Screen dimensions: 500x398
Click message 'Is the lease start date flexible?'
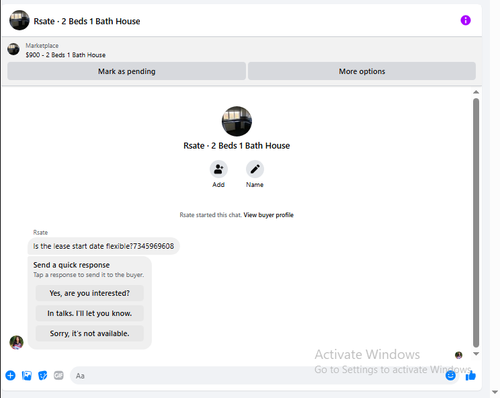tap(103, 246)
